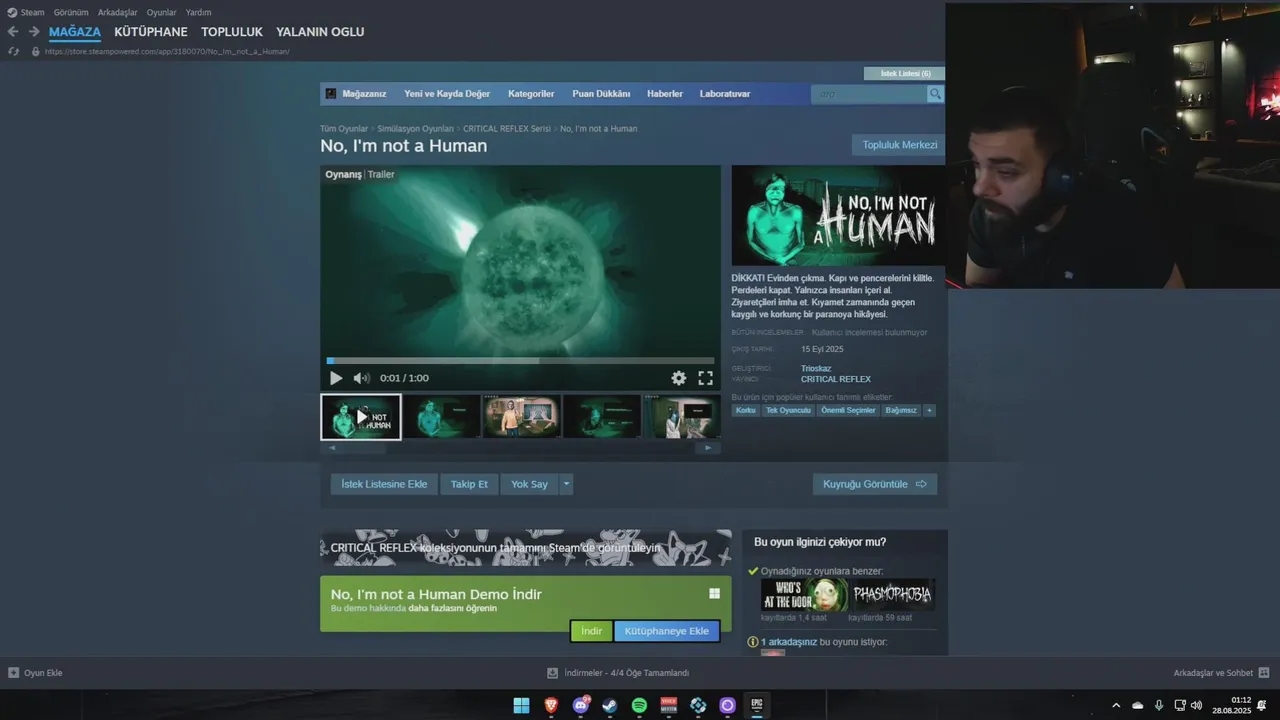Click Tüm Oyunlar breadcrumb
The width and height of the screenshot is (1280, 720).
point(344,129)
